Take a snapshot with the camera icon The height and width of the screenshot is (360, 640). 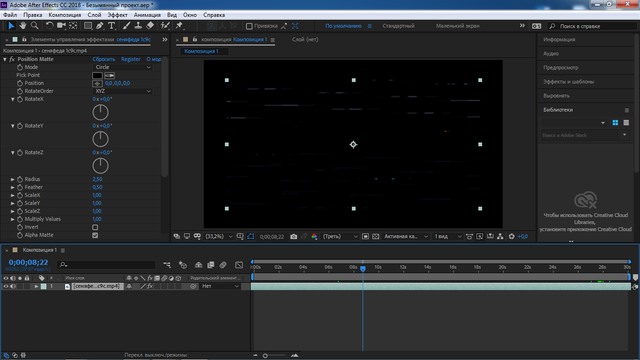click(x=293, y=237)
